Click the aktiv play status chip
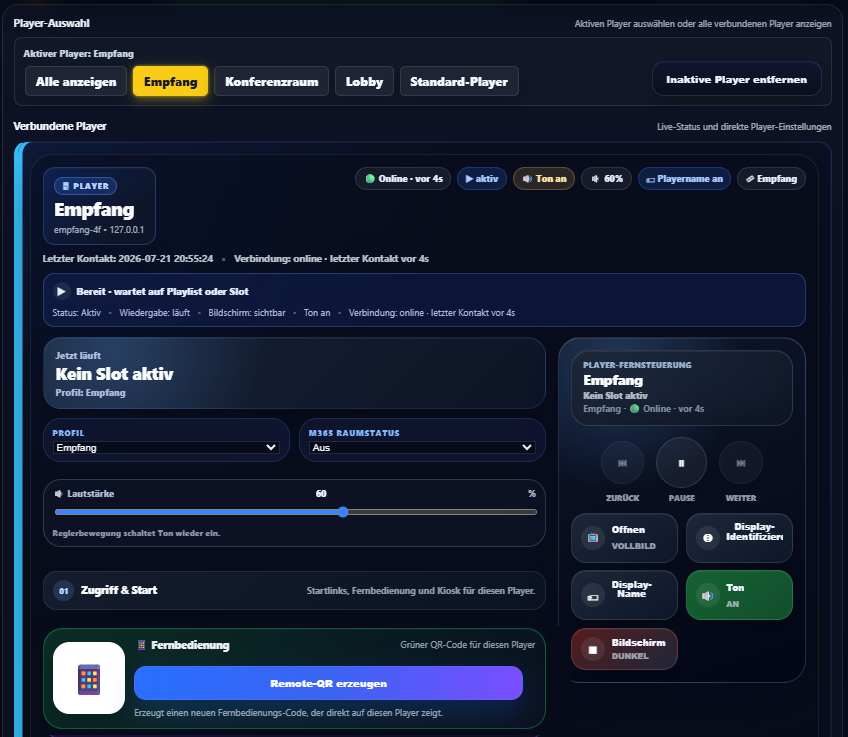This screenshot has height=737, width=848. (481, 178)
